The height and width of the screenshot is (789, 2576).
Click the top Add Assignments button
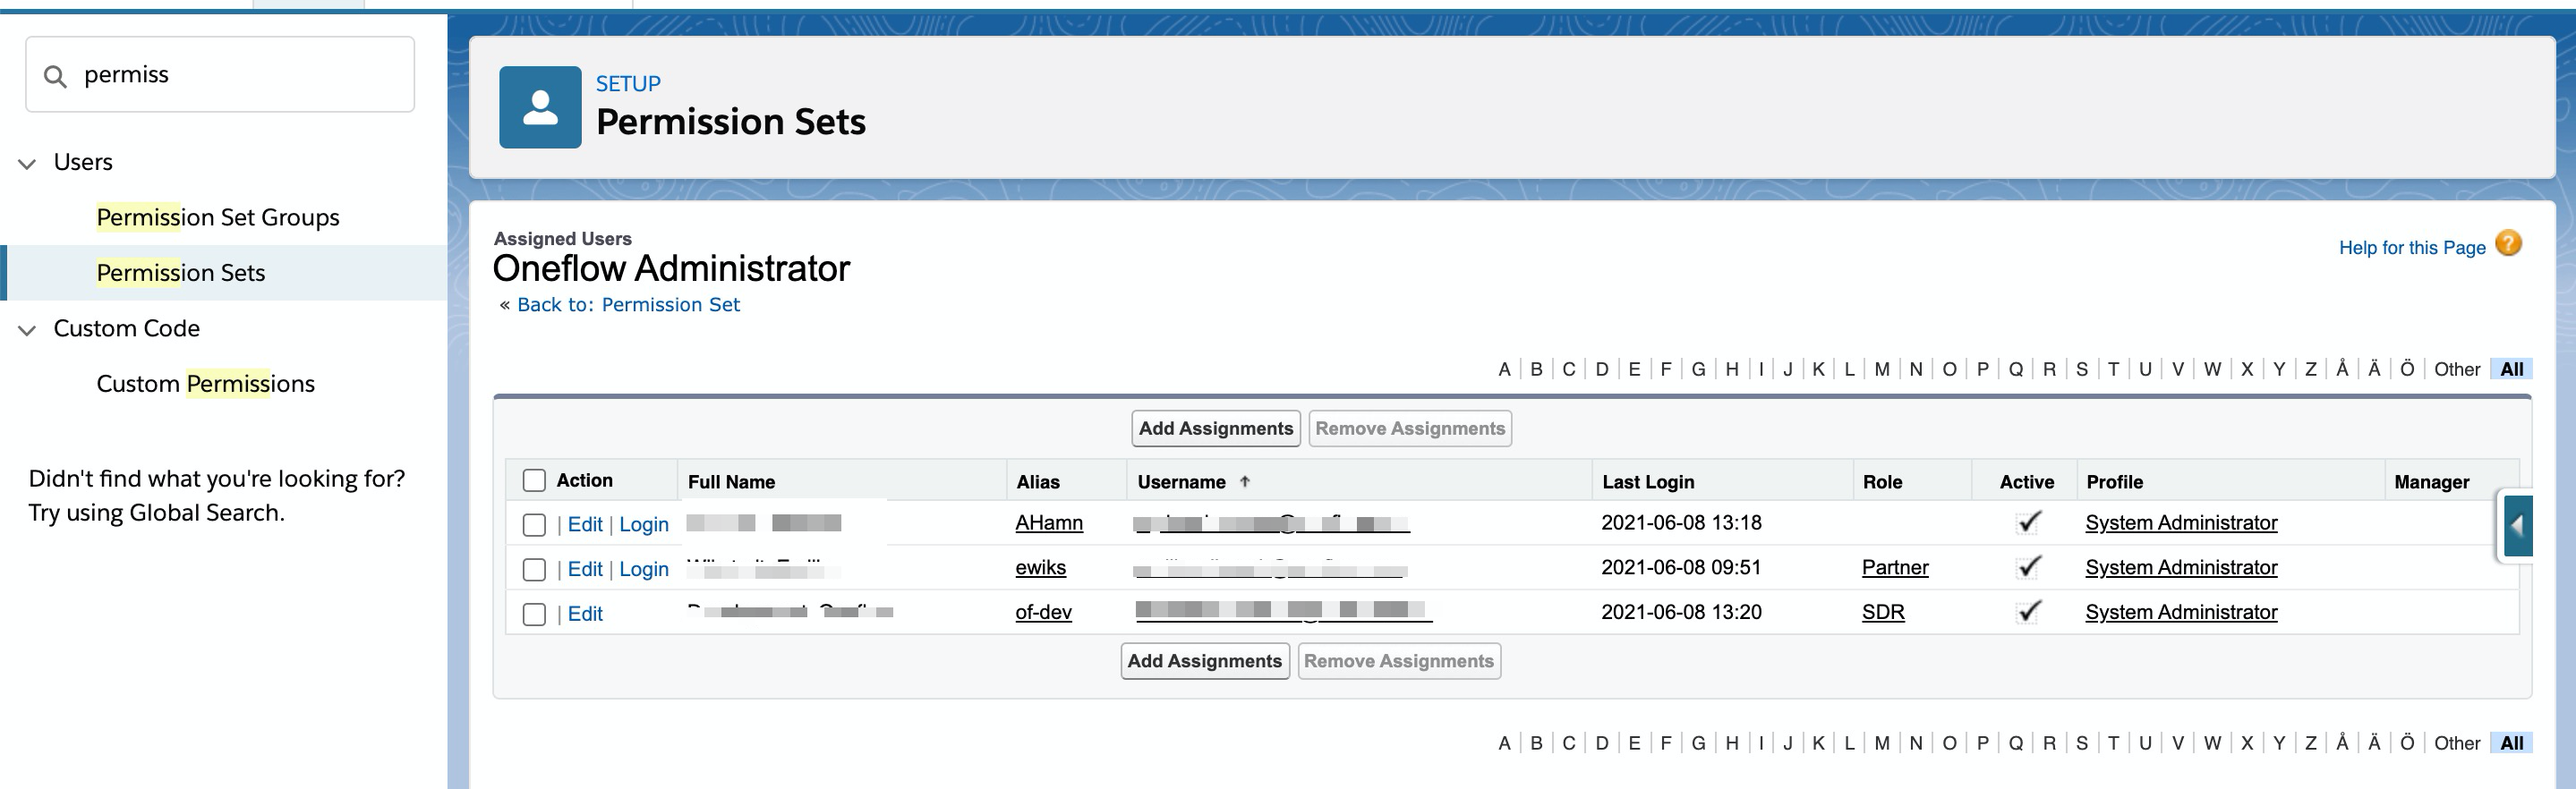click(1215, 428)
